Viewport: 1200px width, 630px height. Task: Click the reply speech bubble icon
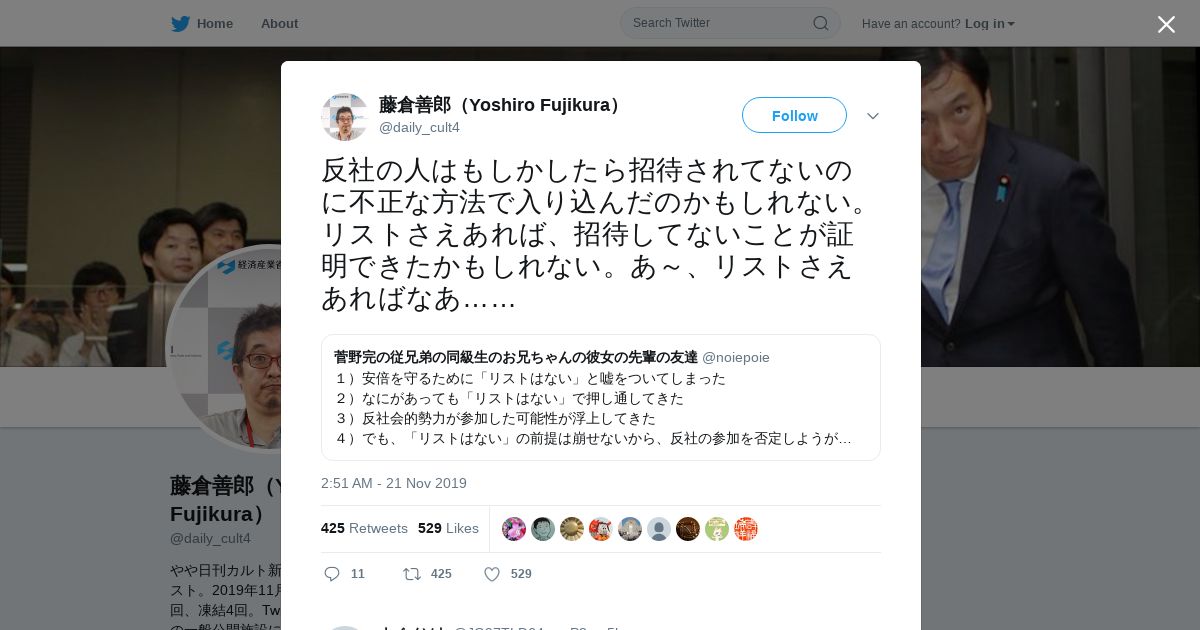tap(333, 574)
